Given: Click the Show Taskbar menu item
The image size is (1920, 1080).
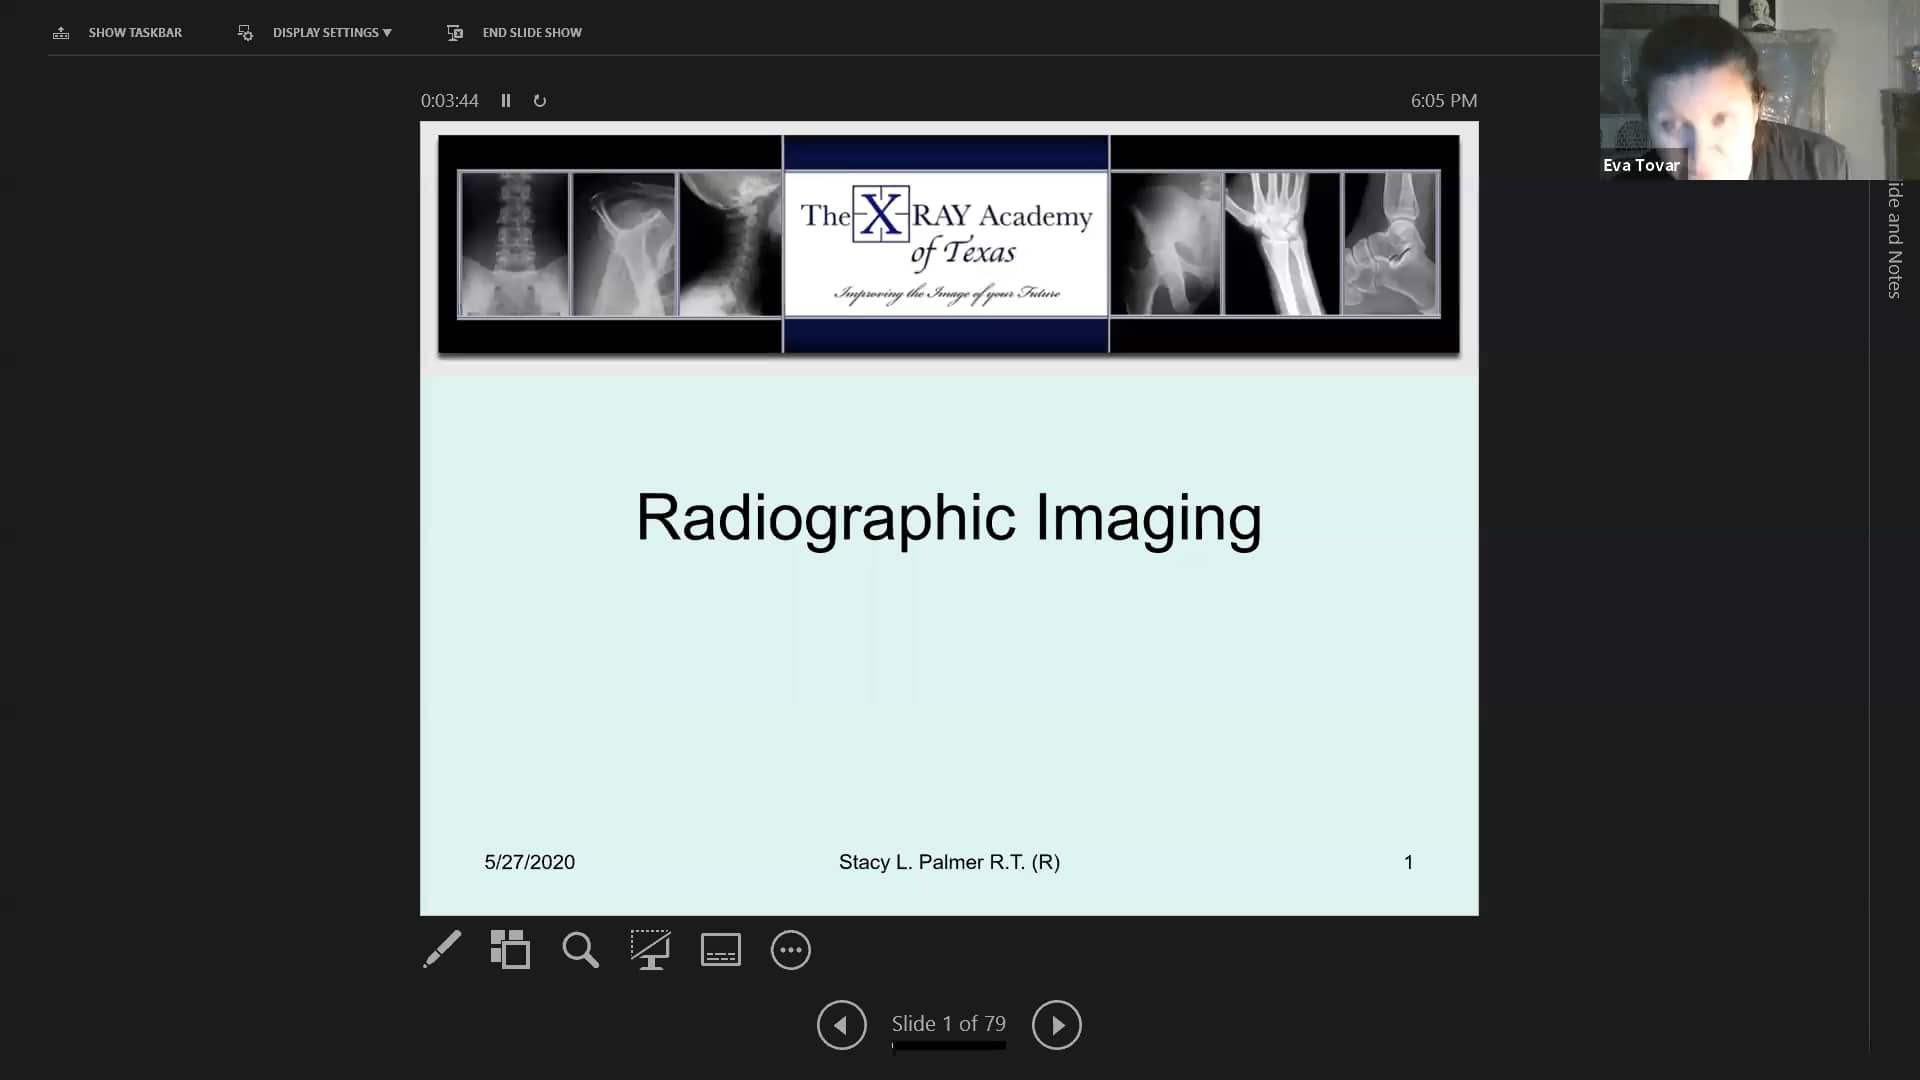Looking at the screenshot, I should tap(135, 32).
